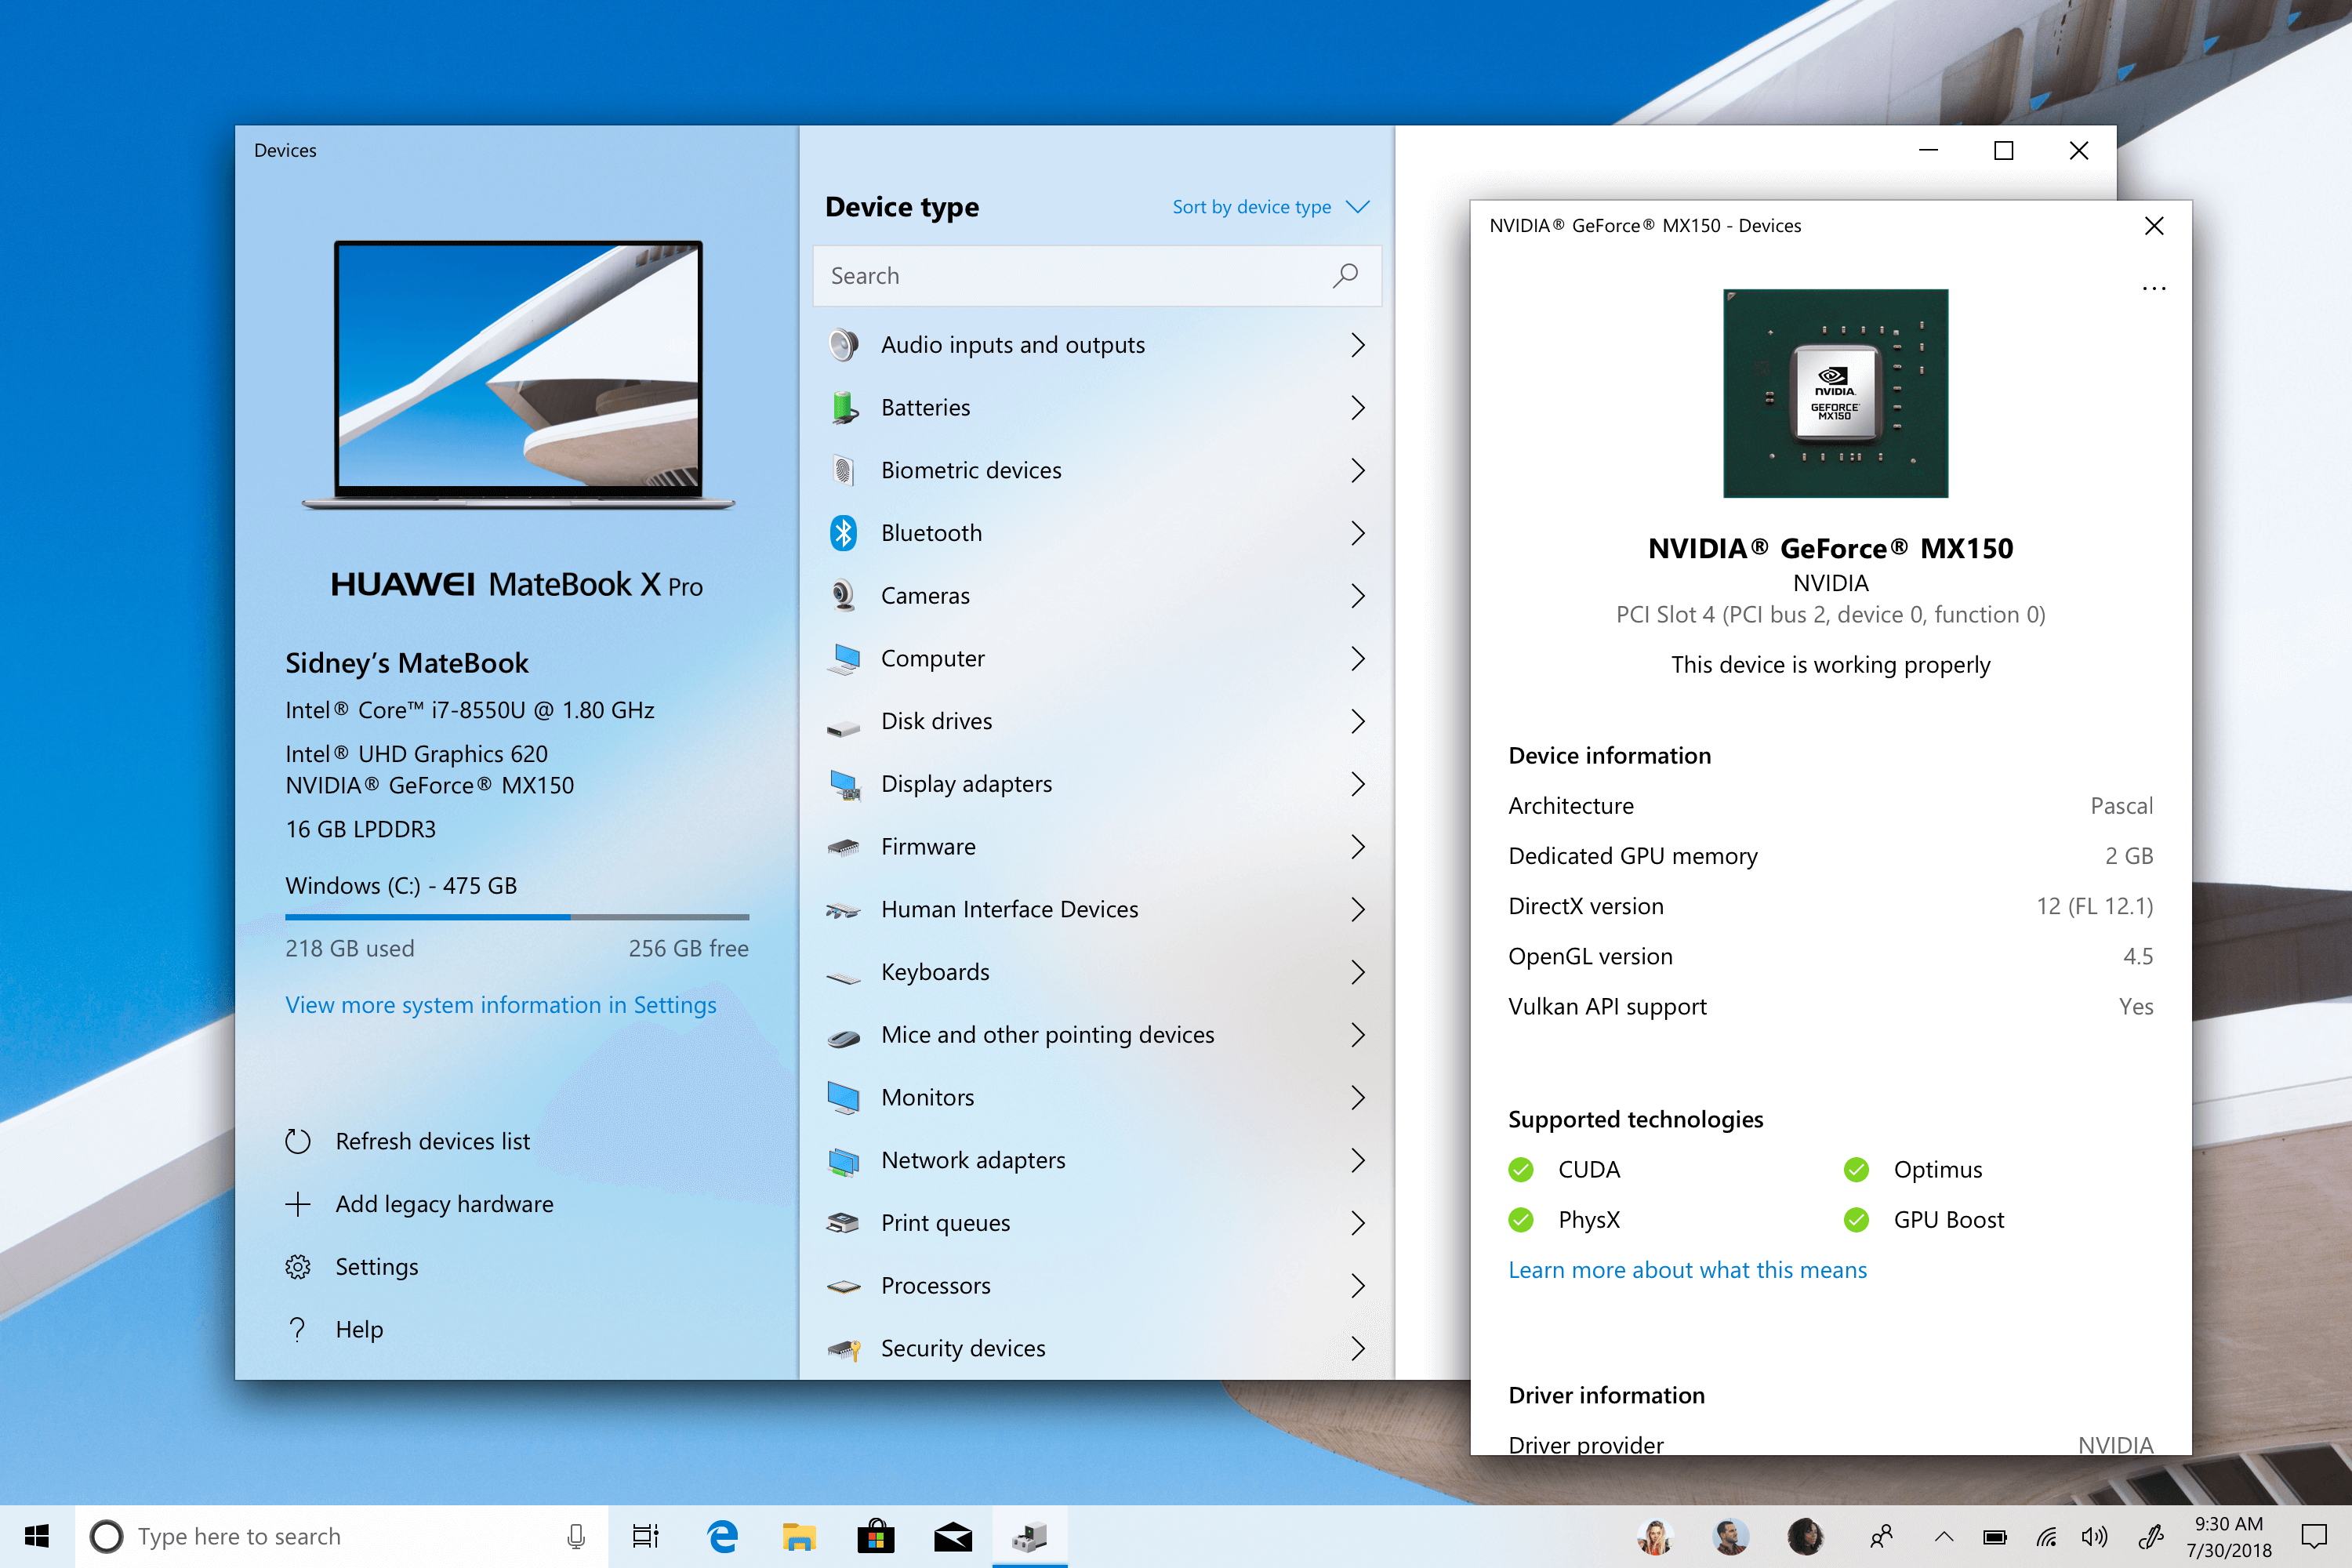Expand the Network adapters chevron
The image size is (2352, 1568).
(x=1357, y=1160)
